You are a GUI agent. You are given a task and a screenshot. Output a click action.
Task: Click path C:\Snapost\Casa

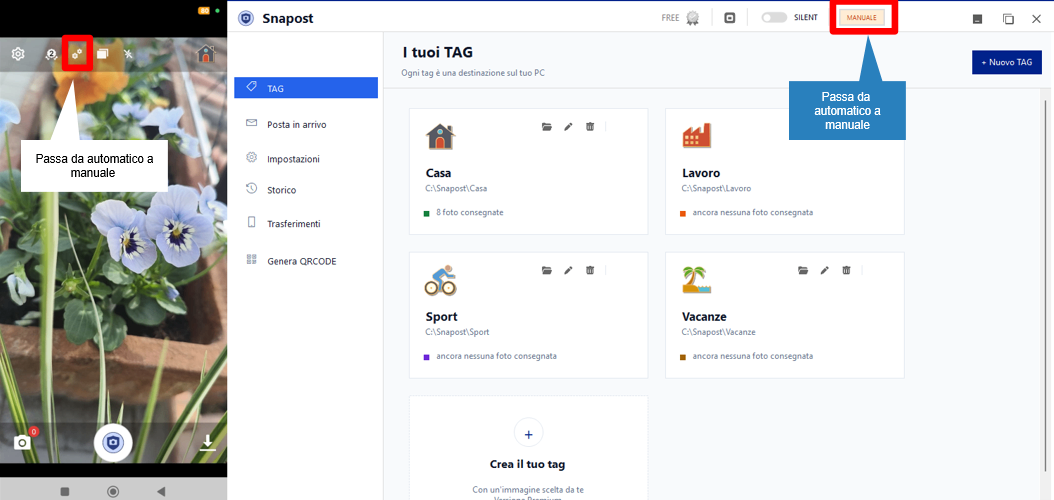click(x=456, y=188)
